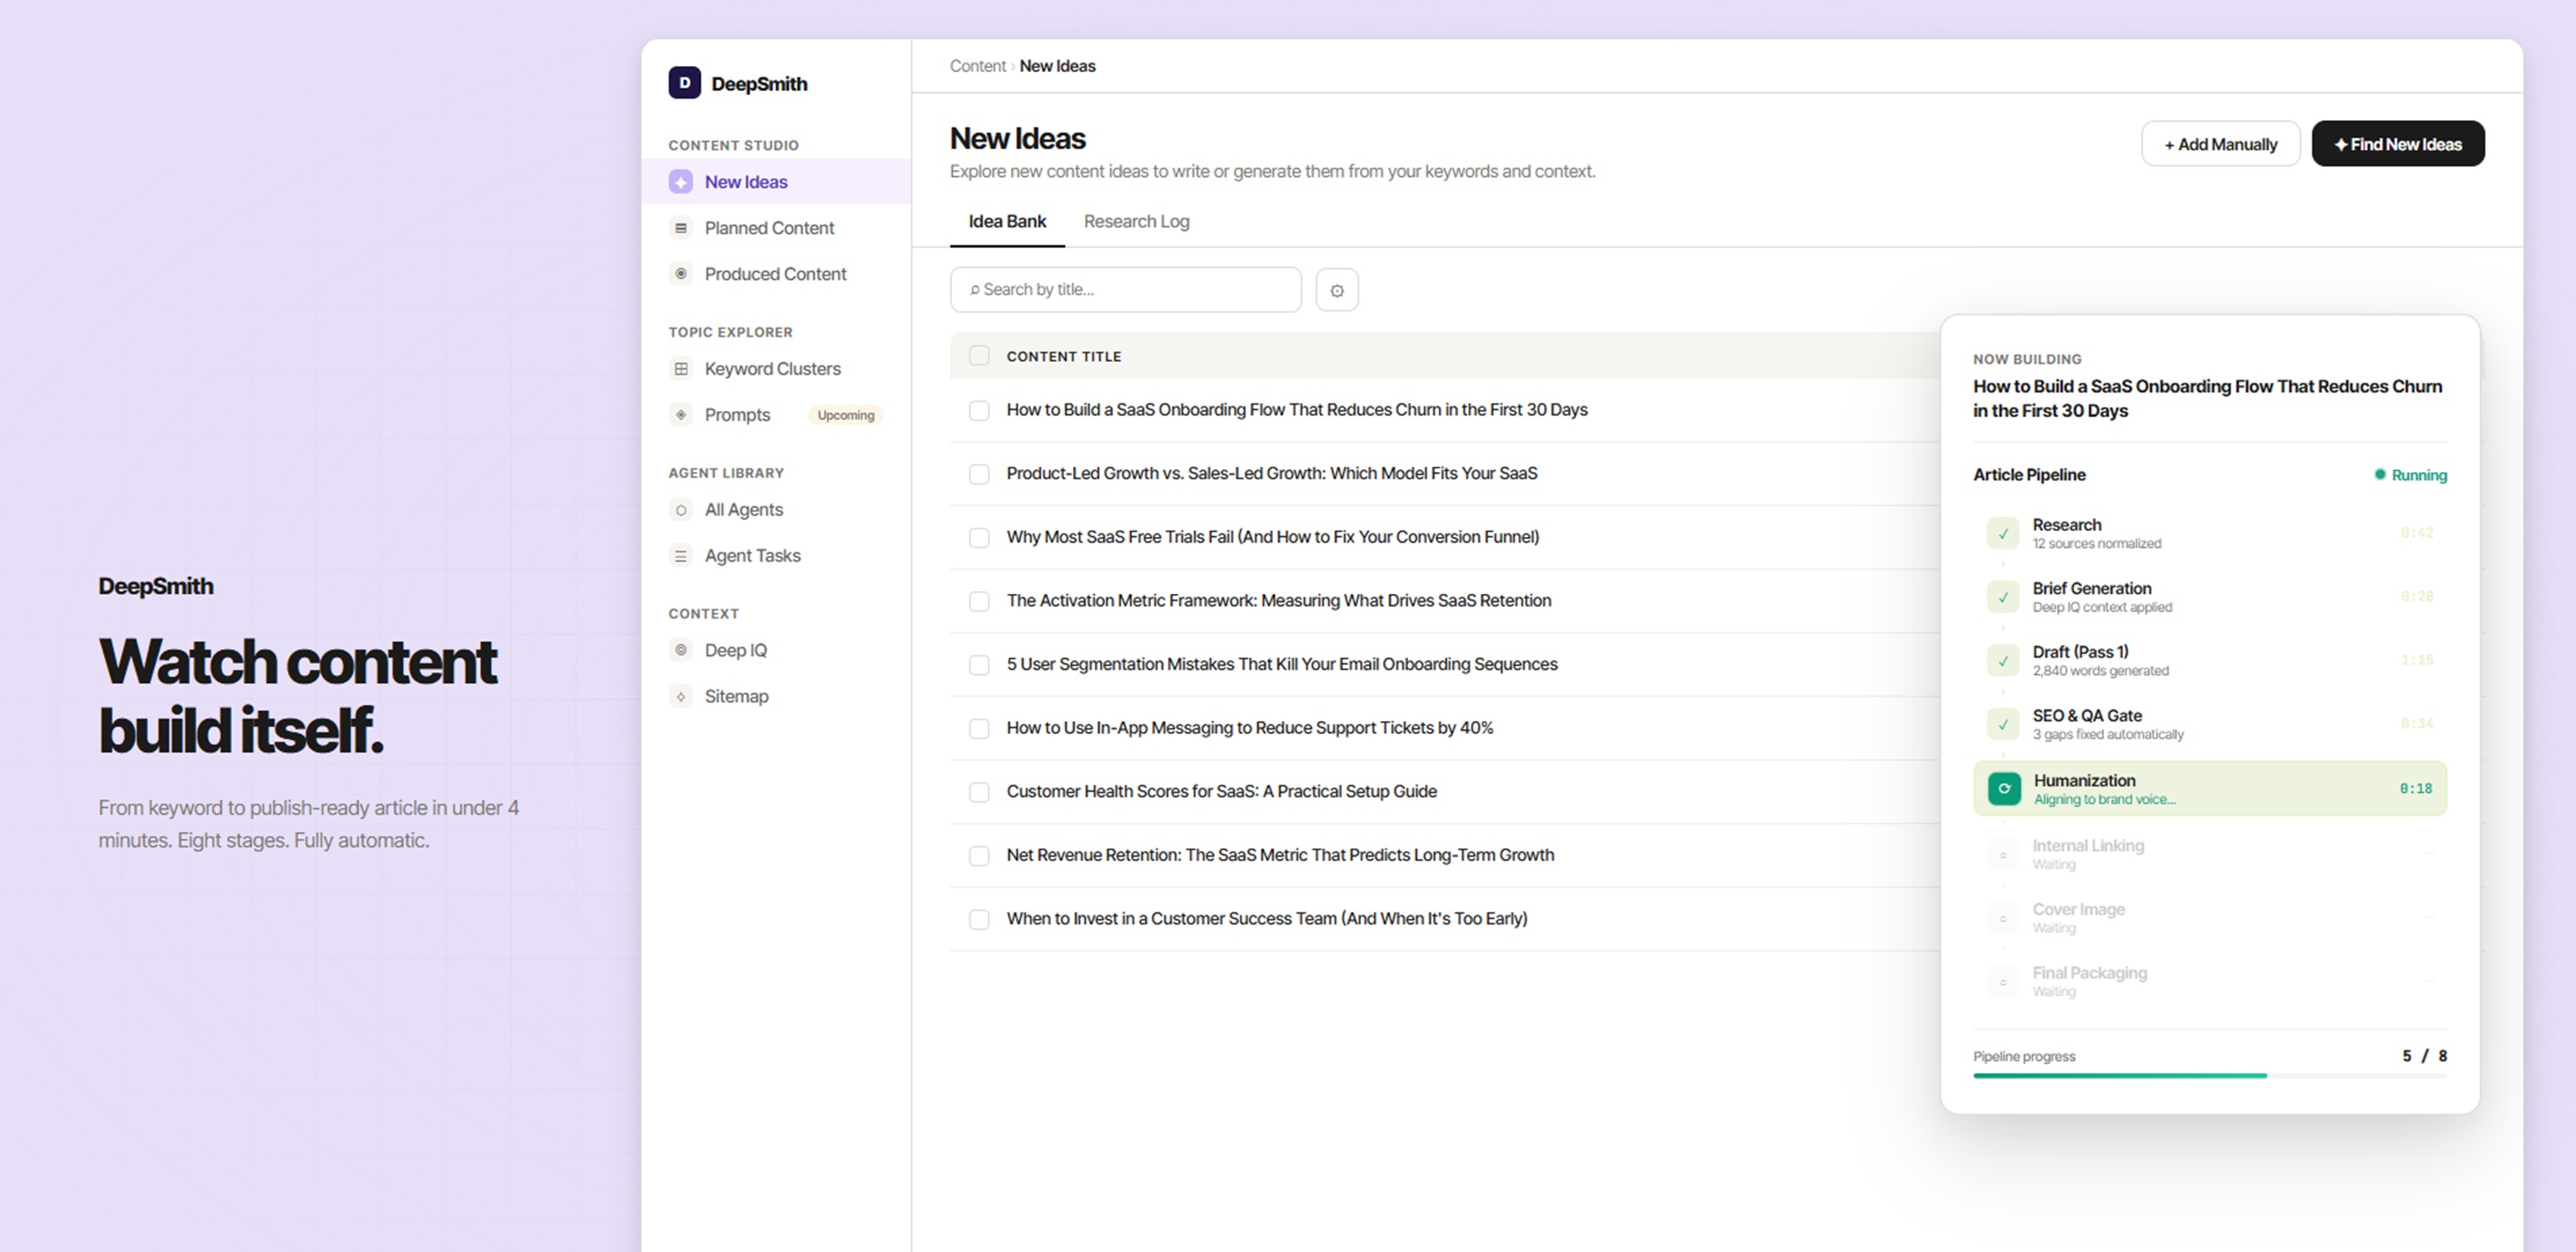Open Agent Tasks in the sidebar
This screenshot has height=1252, width=2576.
[776, 556]
